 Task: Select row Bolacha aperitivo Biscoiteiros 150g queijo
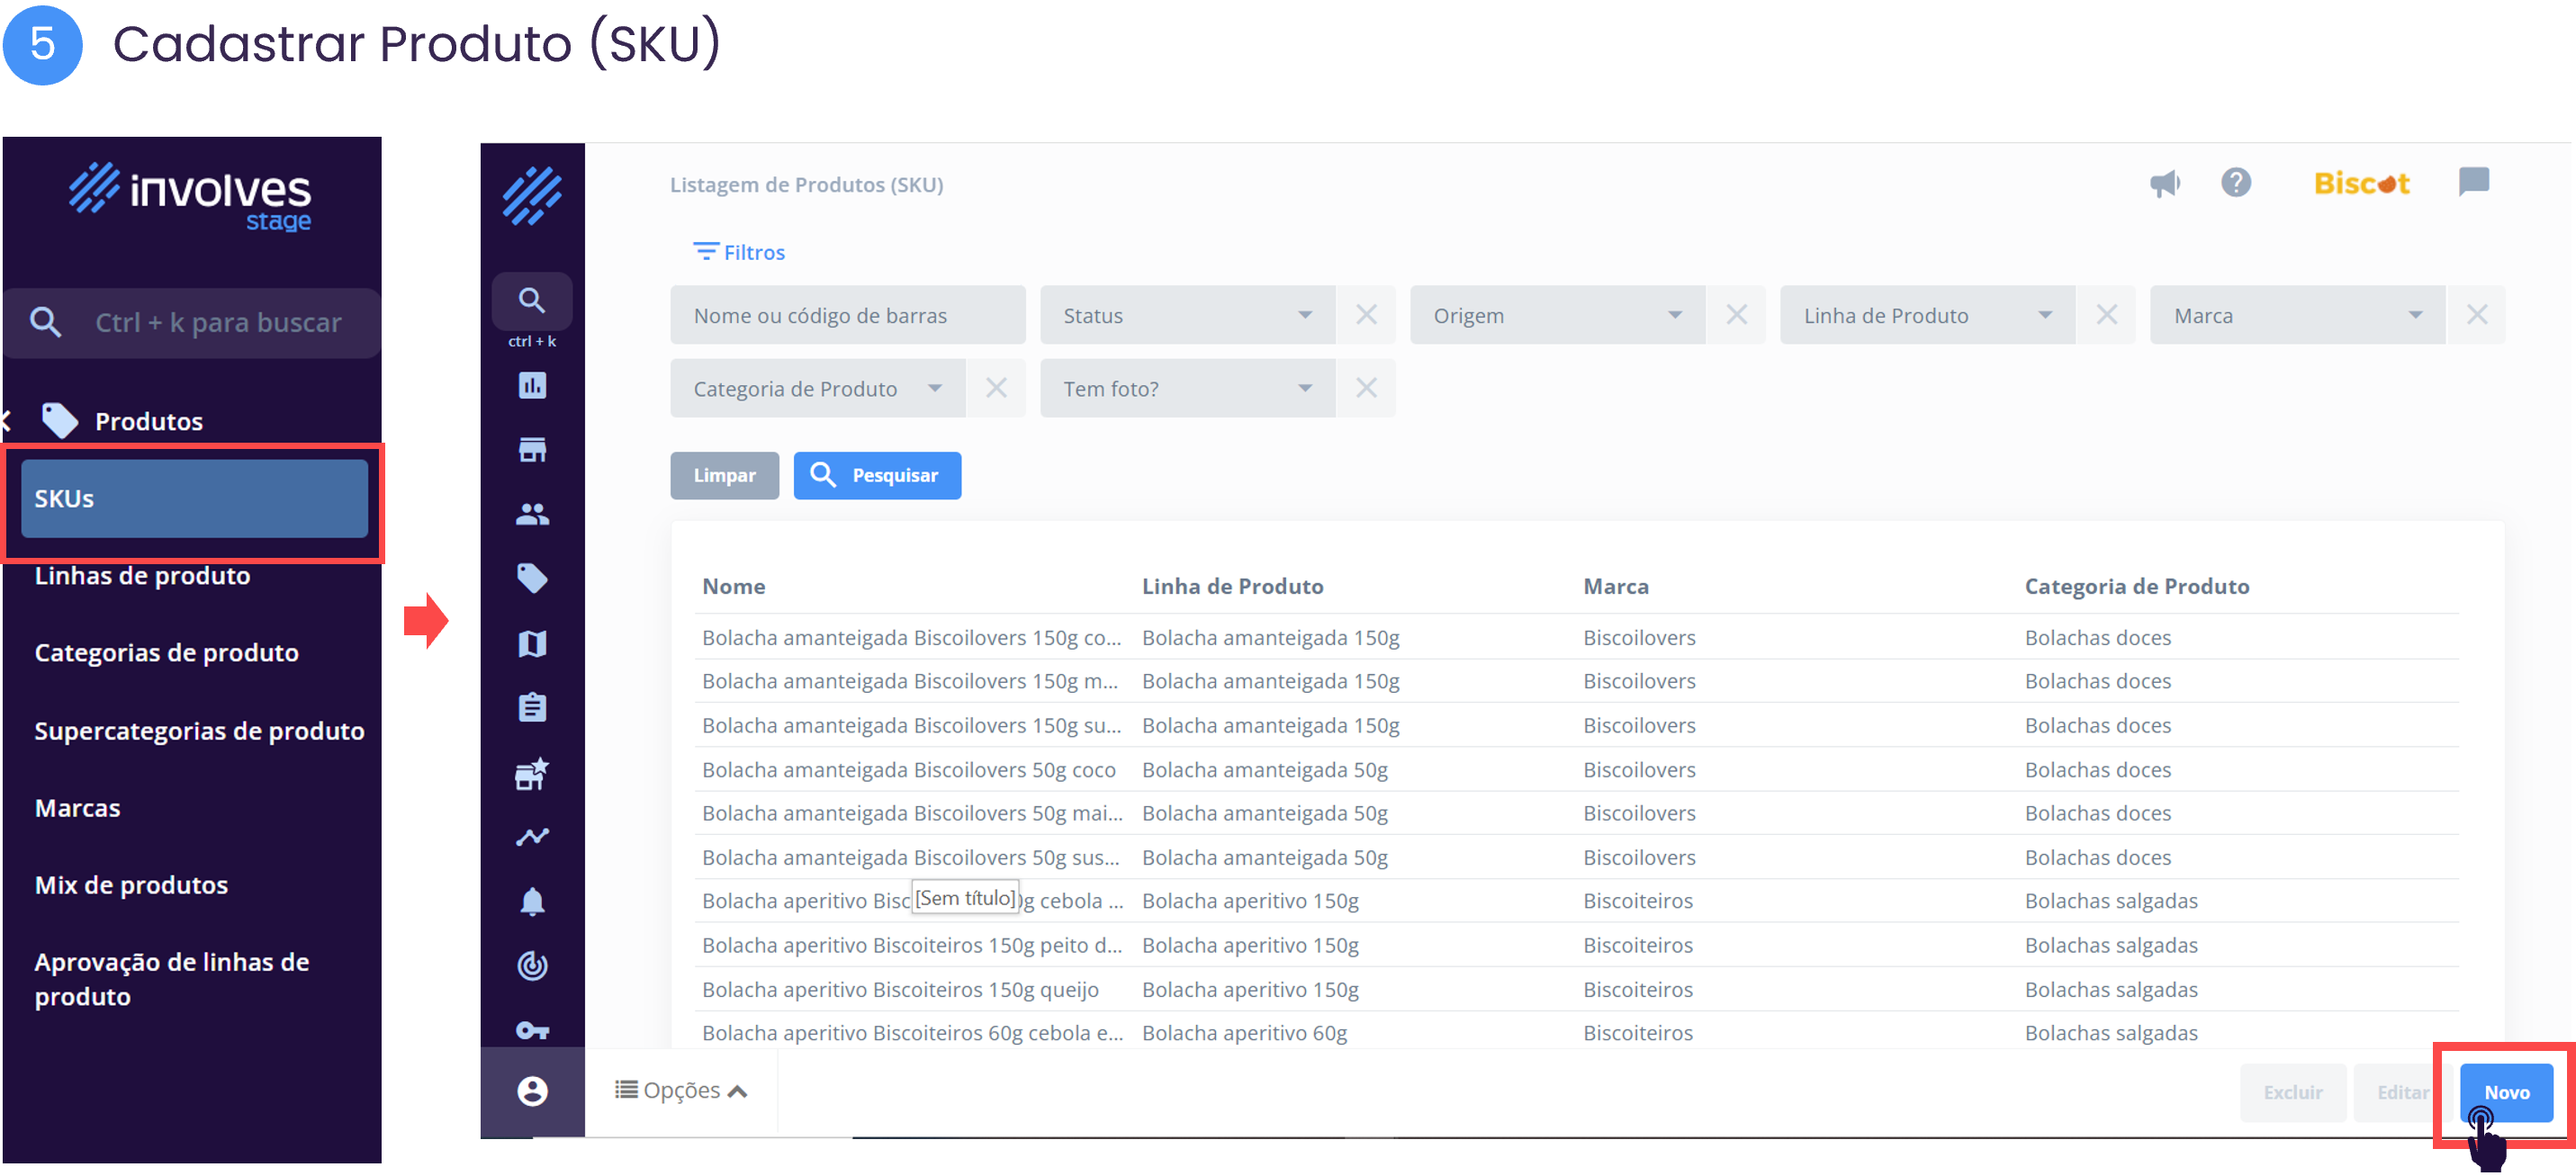1576,989
